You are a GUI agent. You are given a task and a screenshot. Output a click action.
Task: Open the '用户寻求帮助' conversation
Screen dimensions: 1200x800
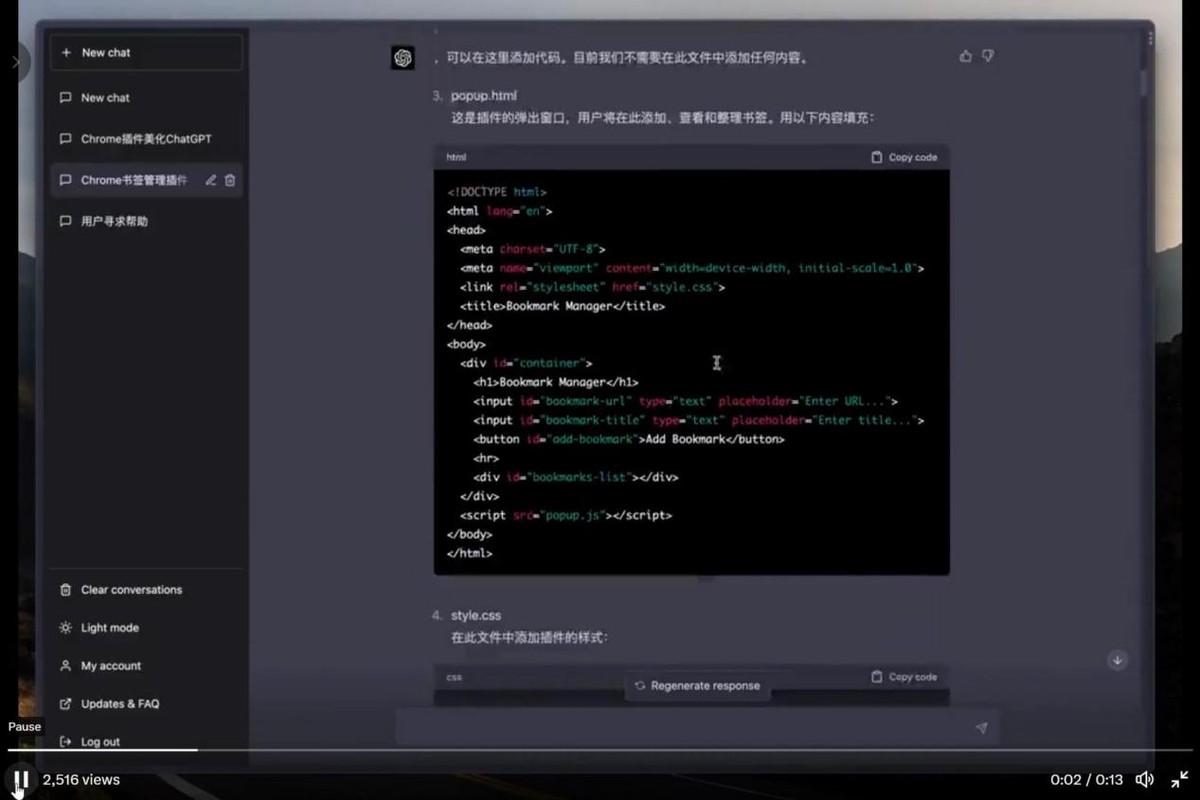tap(146, 221)
